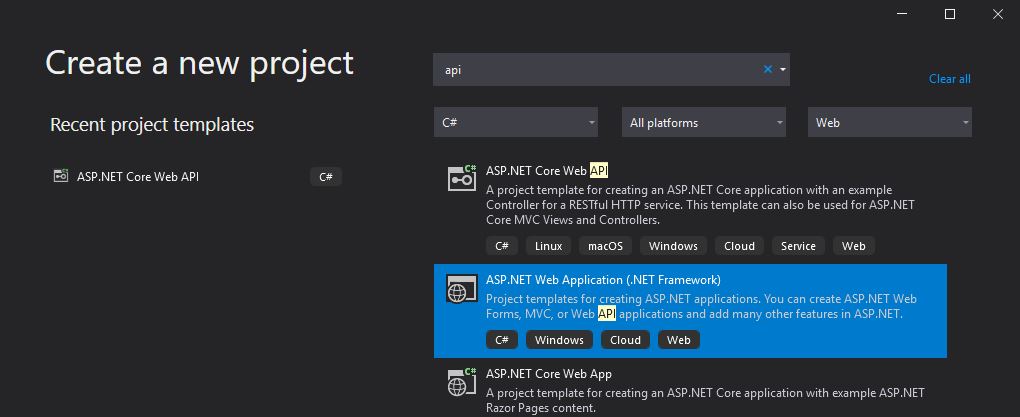Click the recent ASP.NET Core Web API icon
The image size is (1020, 417).
click(60, 176)
